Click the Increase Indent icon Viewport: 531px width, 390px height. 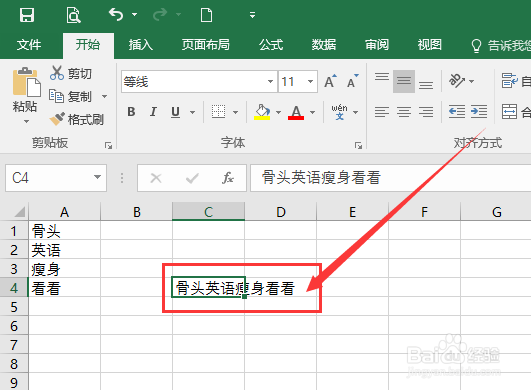pos(479,111)
